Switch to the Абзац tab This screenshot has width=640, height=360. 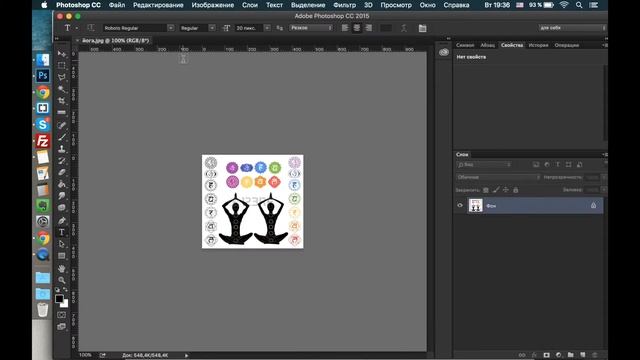(487, 45)
